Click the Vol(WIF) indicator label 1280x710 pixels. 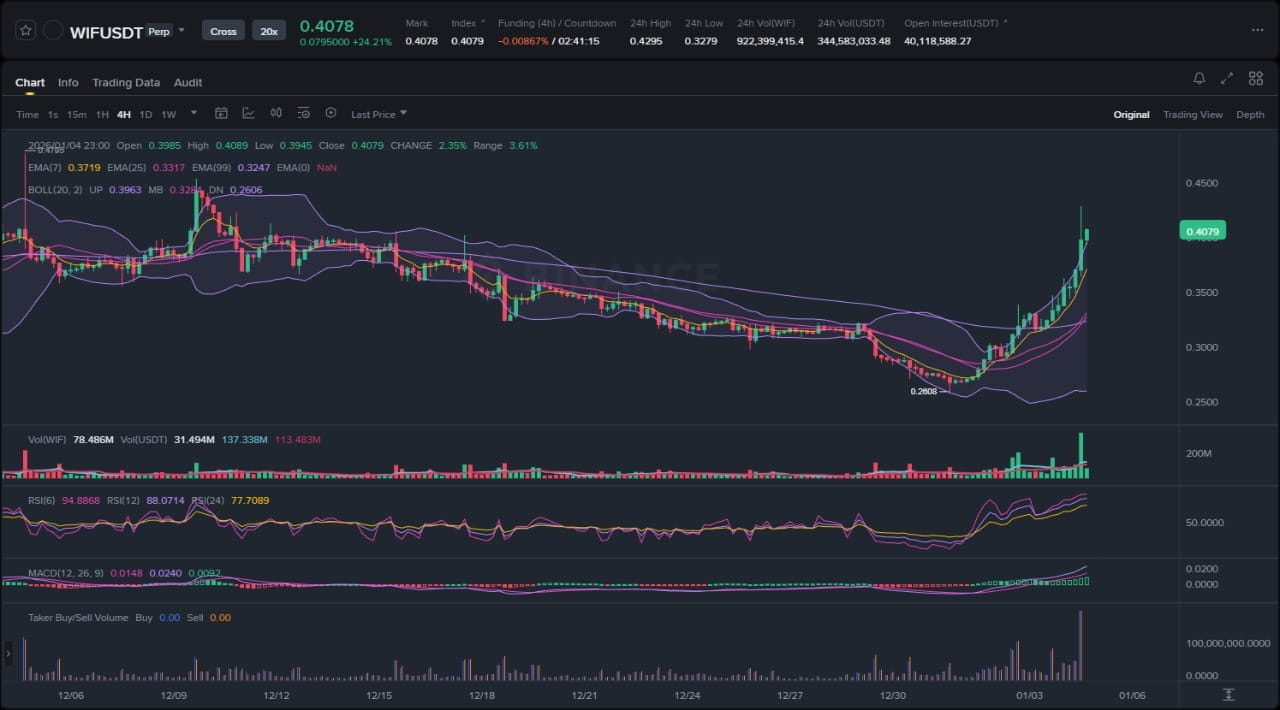tap(47, 439)
